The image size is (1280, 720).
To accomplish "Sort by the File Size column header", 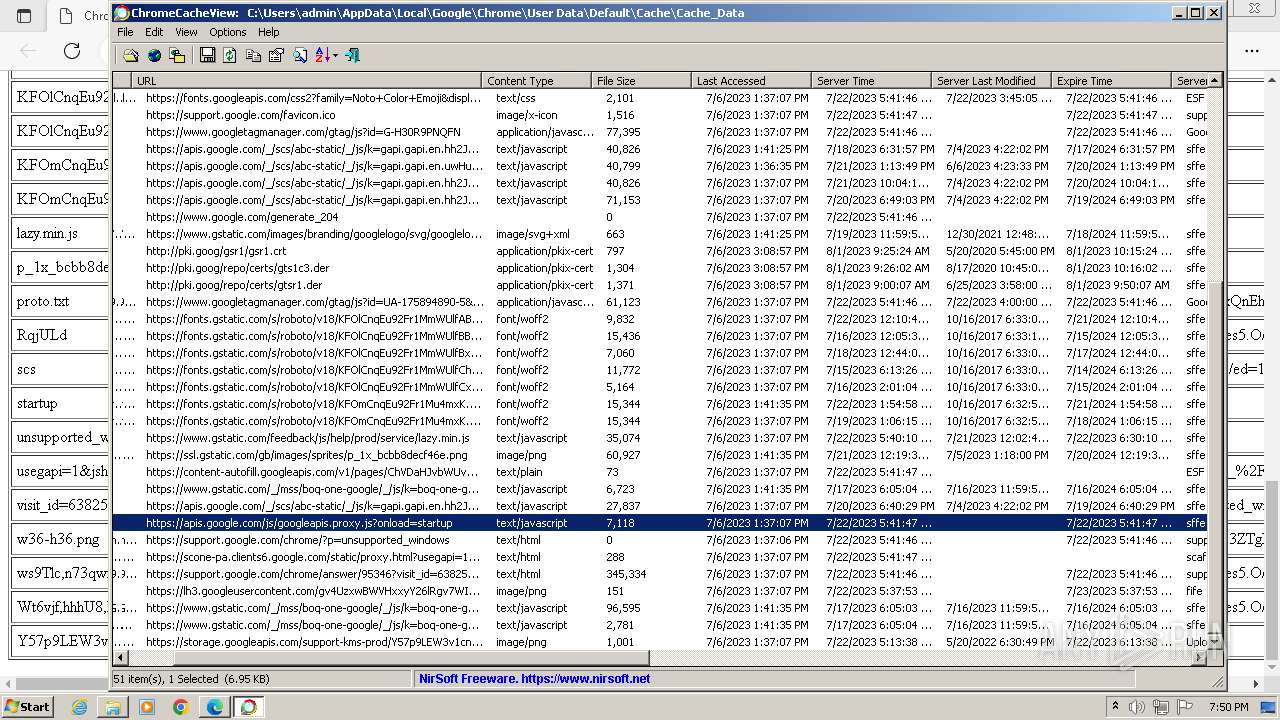I will (641, 81).
